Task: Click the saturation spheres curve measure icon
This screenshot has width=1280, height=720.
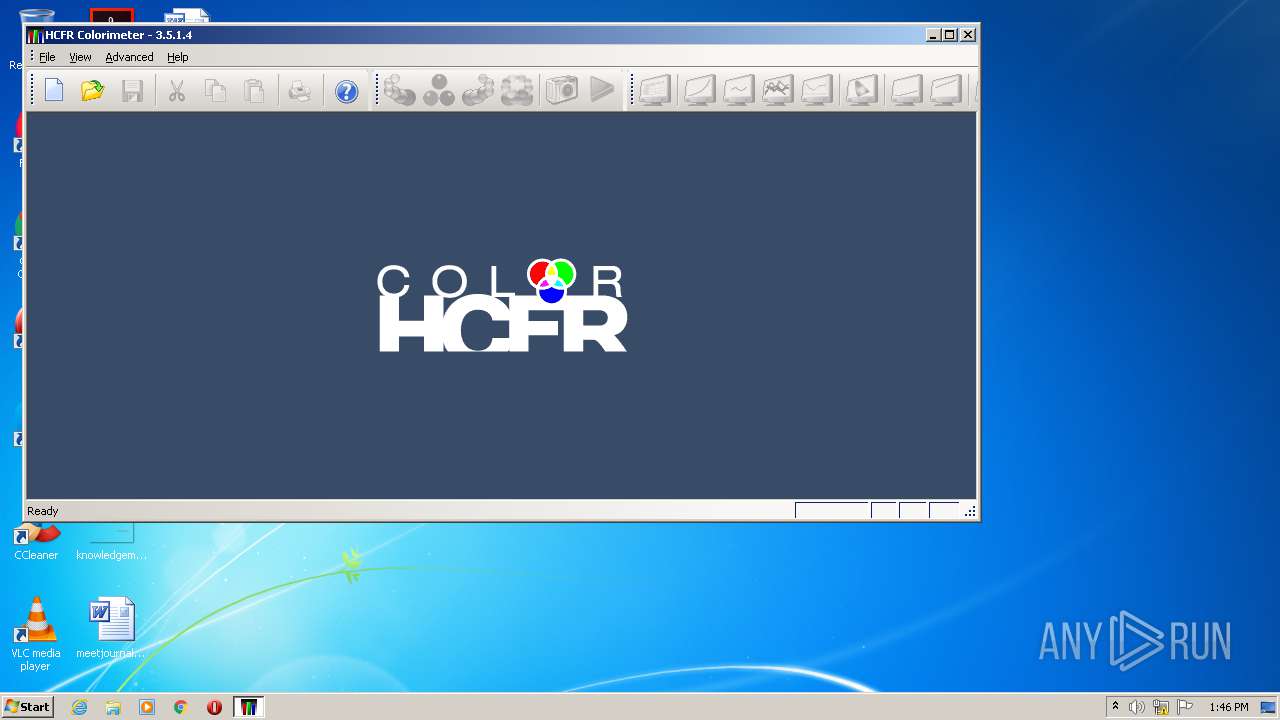Action: coord(478,90)
